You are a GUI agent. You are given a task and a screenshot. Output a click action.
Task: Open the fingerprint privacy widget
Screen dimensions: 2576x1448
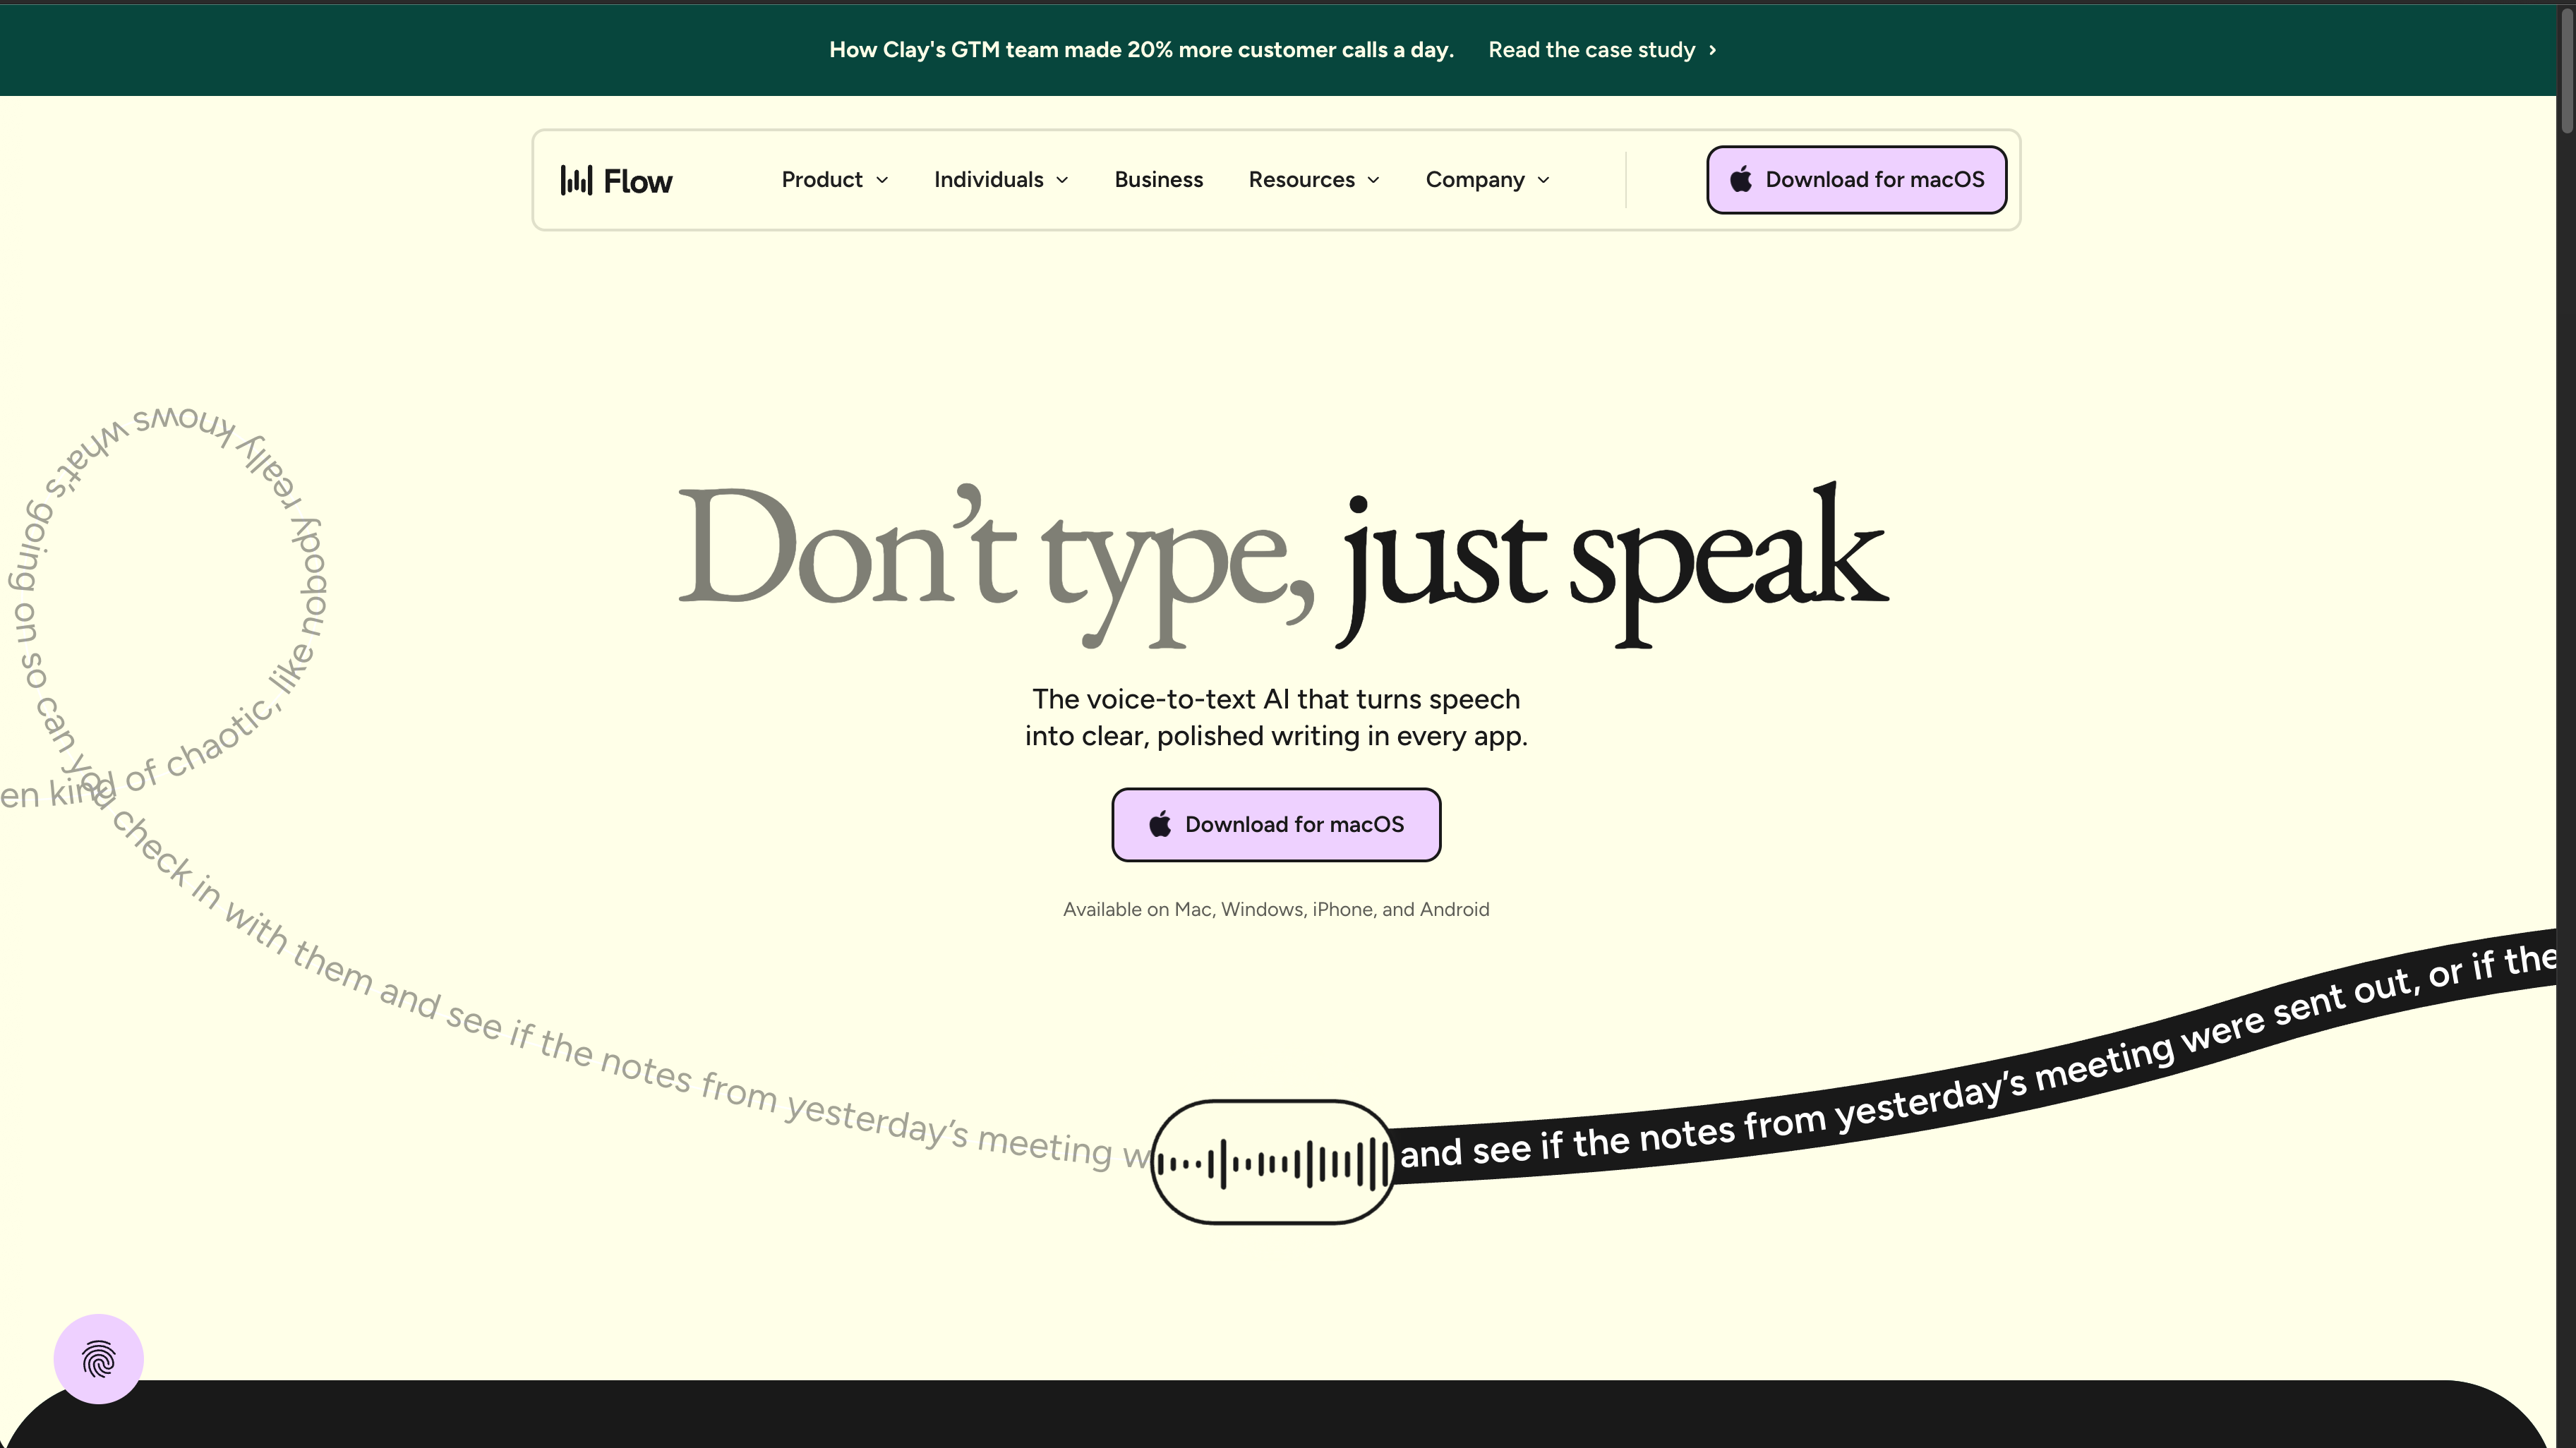point(99,1359)
